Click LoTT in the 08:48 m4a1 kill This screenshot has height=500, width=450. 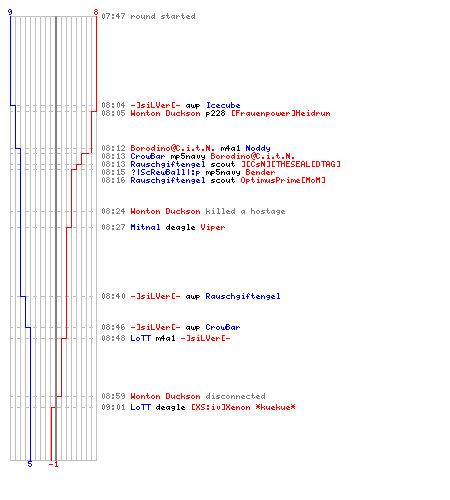pyautogui.click(x=140, y=338)
